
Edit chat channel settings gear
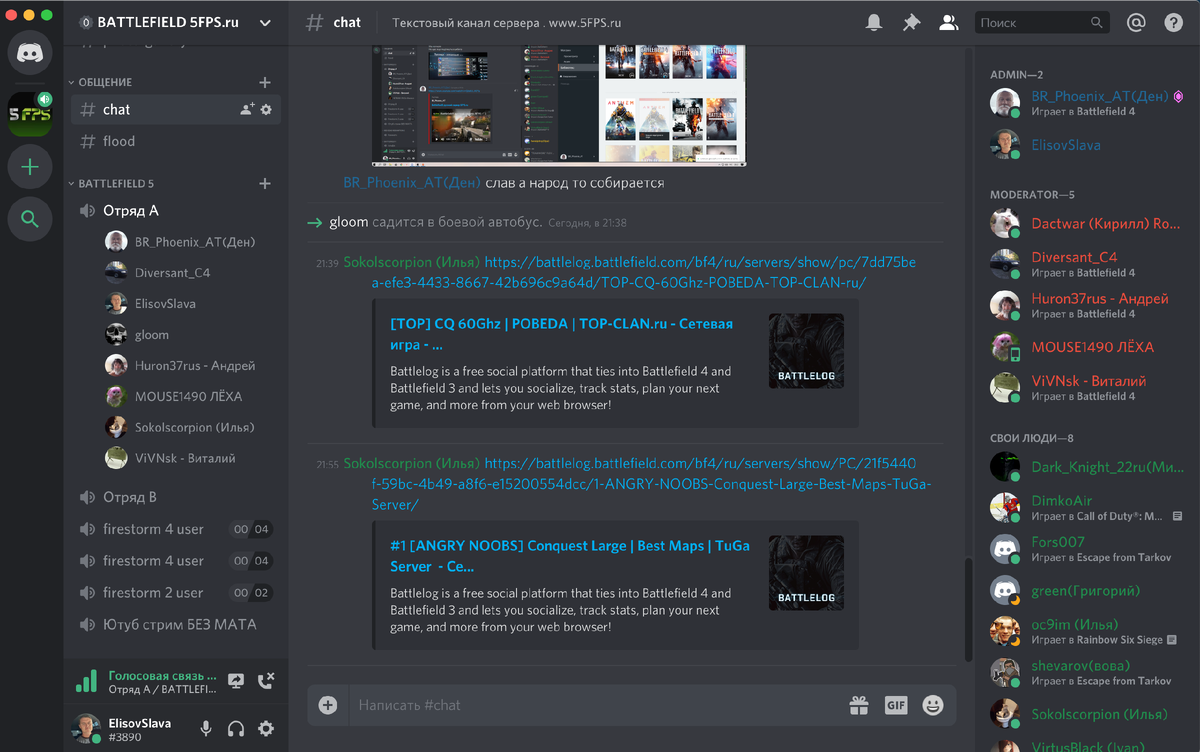click(x=266, y=110)
